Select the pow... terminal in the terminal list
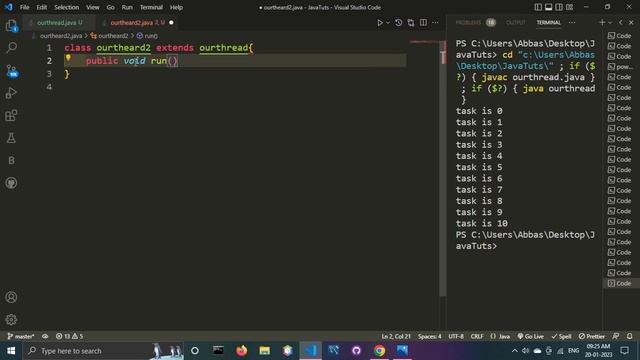 pyautogui.click(x=620, y=67)
